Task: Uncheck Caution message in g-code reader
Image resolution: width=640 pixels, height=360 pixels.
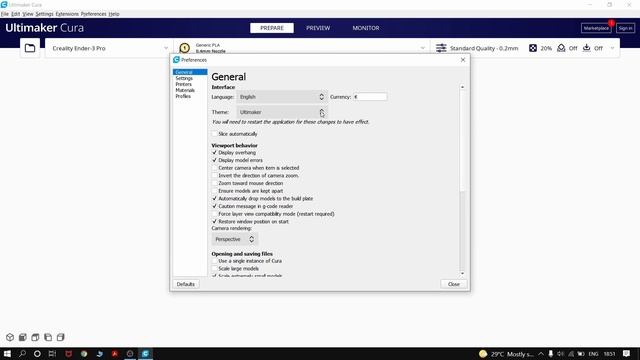Action: pyautogui.click(x=214, y=206)
